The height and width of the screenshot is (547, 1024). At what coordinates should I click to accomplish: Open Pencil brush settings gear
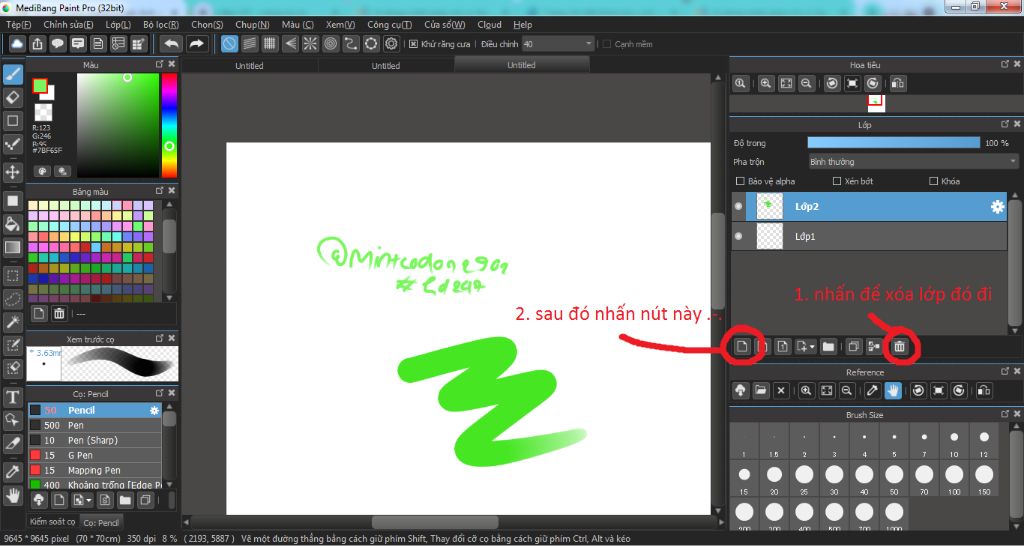click(x=155, y=411)
